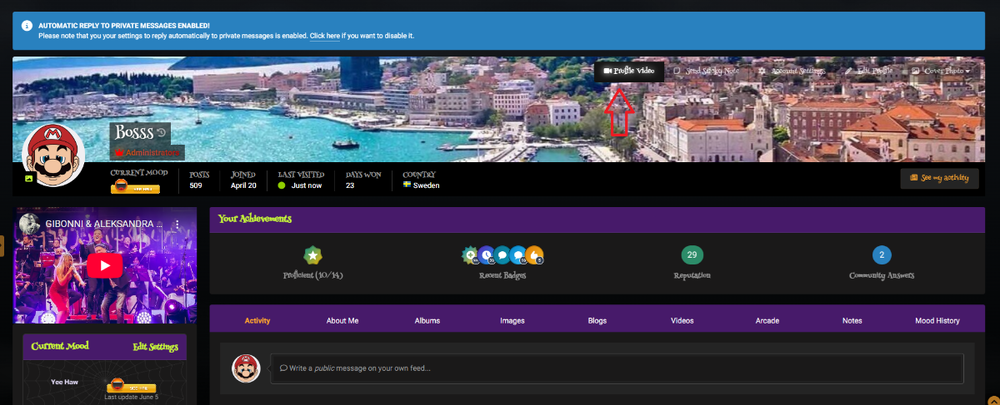Open the Albums tab

tap(427, 321)
